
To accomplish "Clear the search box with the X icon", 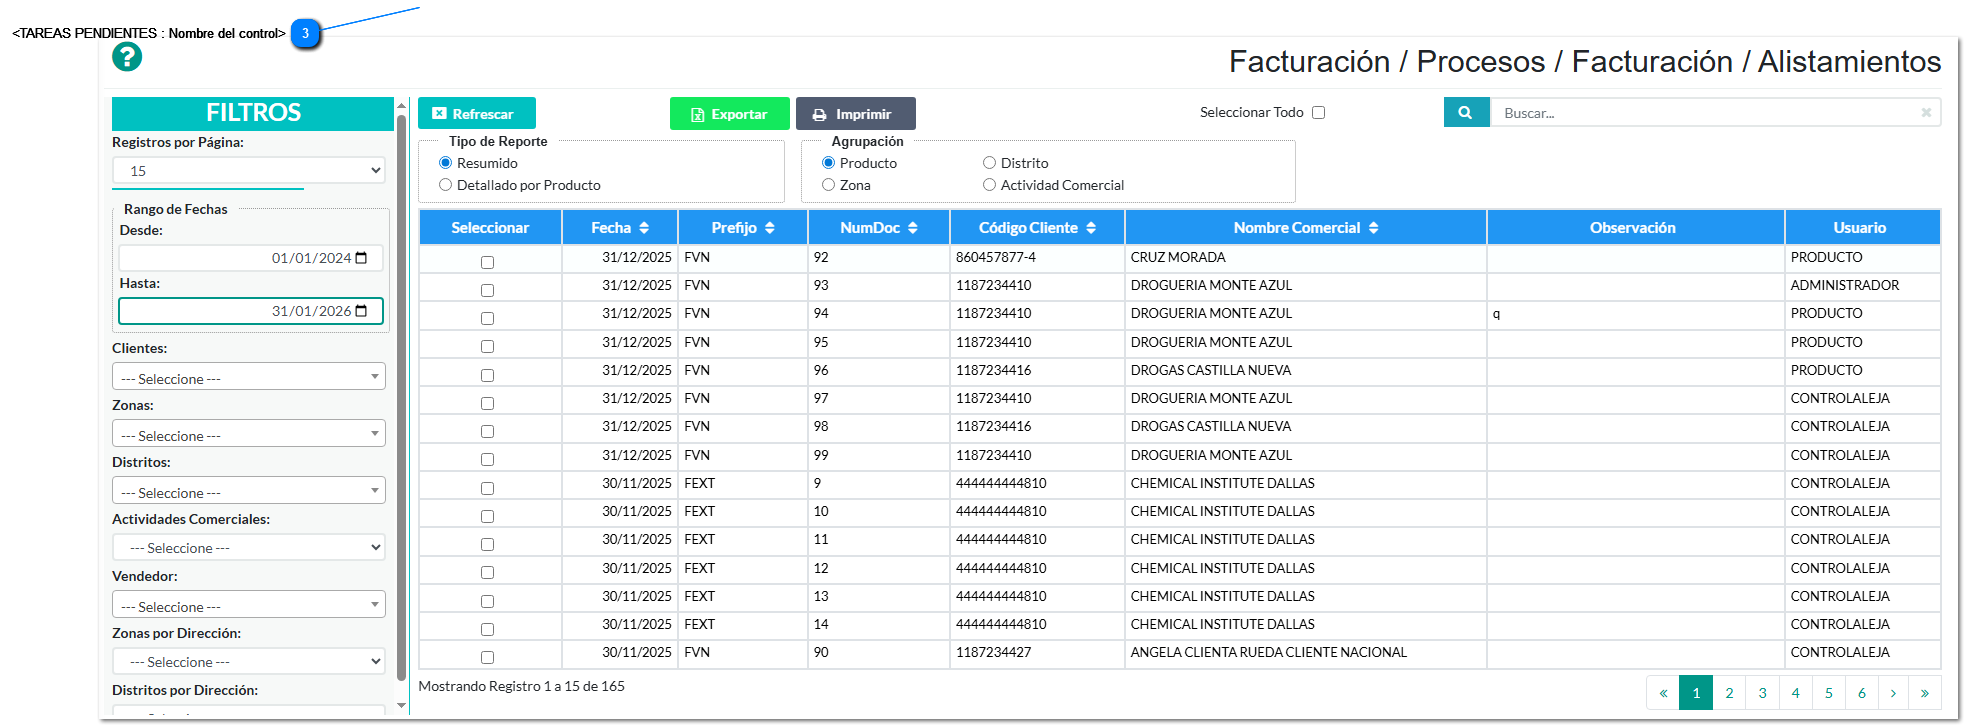I will [x=1925, y=113].
